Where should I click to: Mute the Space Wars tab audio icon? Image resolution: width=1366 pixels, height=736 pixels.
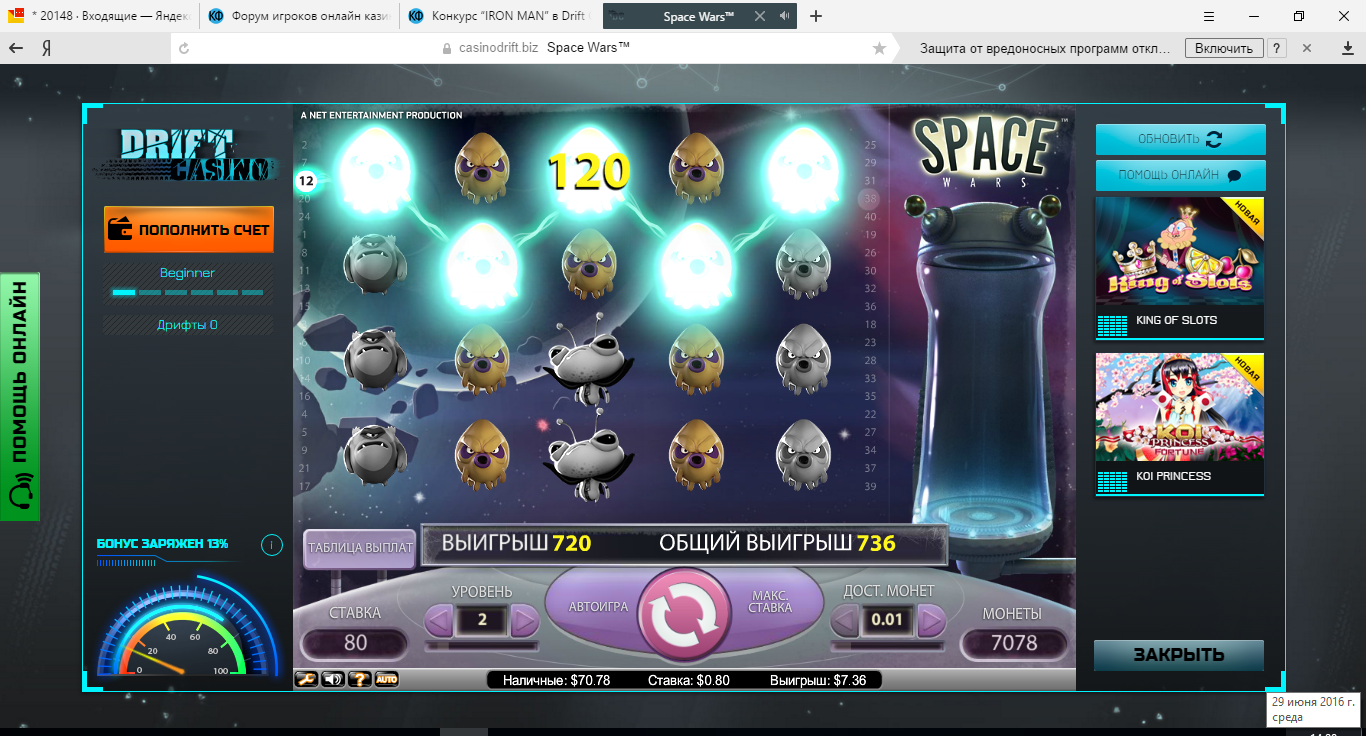point(784,16)
